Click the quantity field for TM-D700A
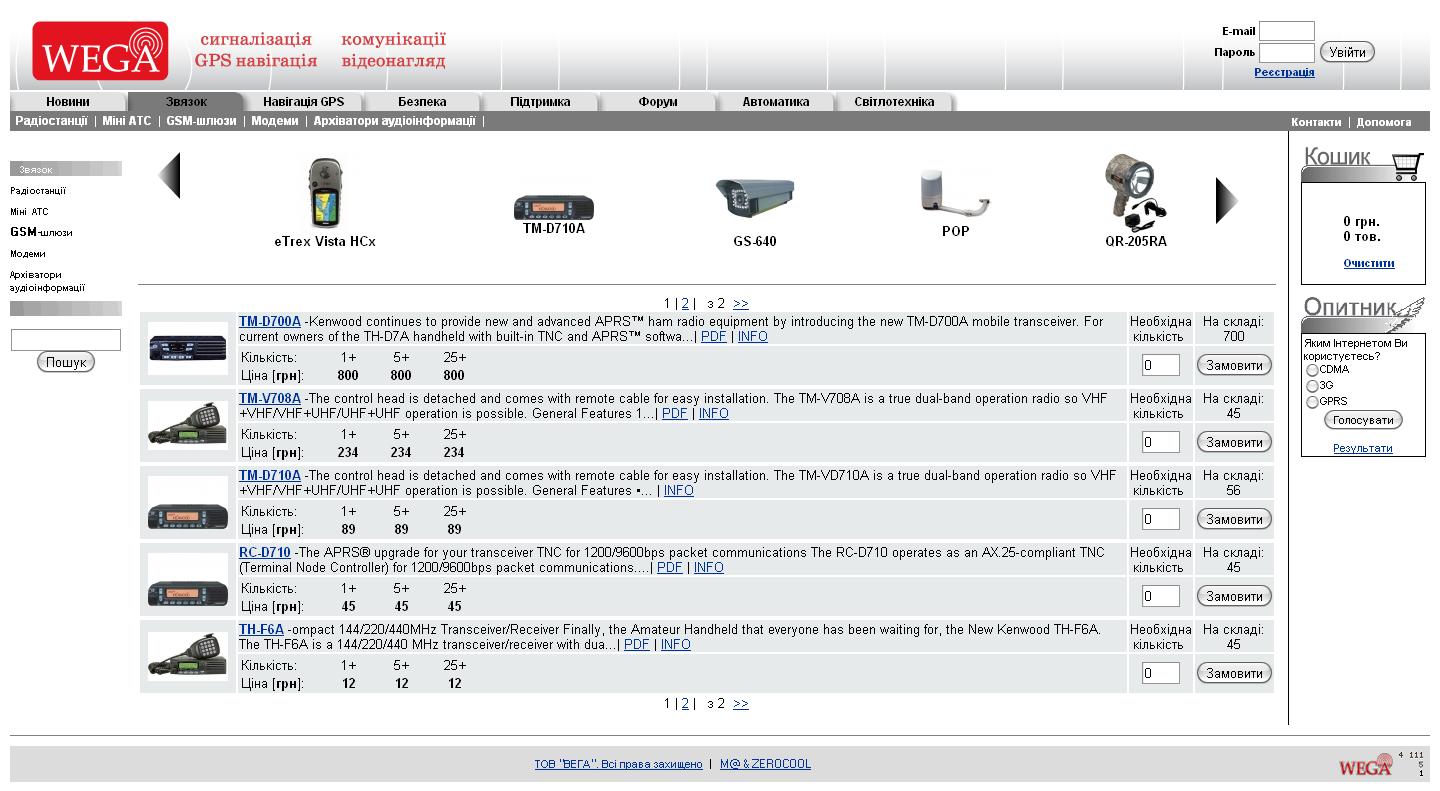 point(1161,365)
